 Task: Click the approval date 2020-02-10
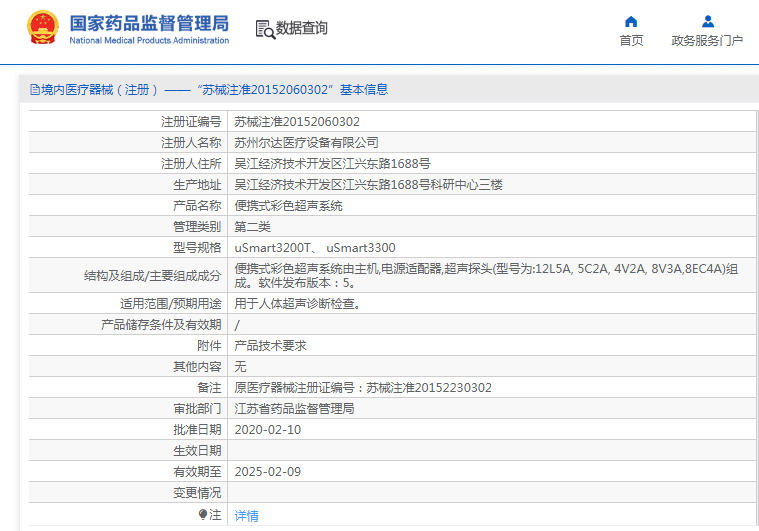(266, 430)
